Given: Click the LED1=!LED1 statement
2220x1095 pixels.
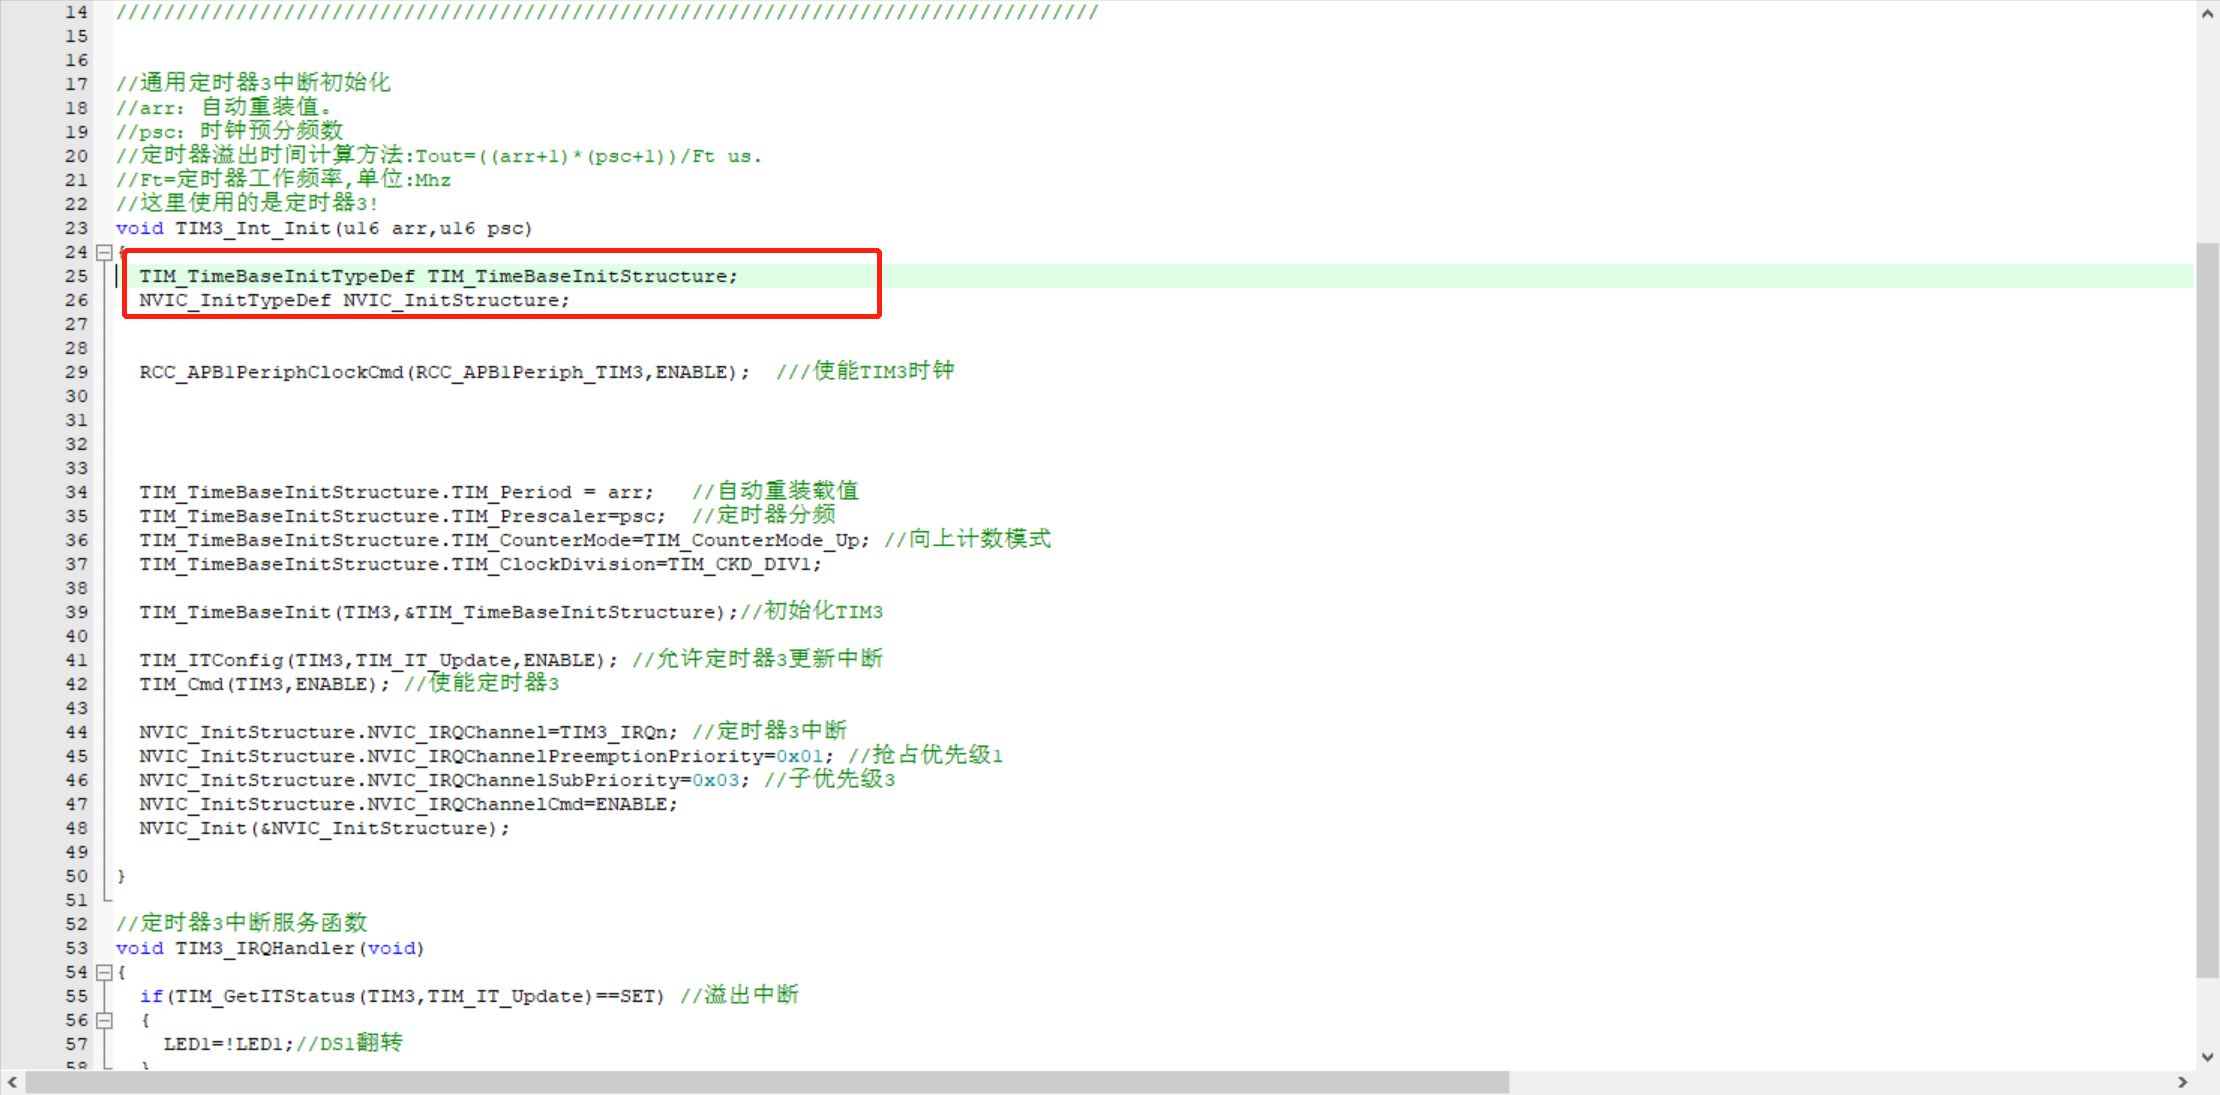Looking at the screenshot, I should [x=228, y=1044].
